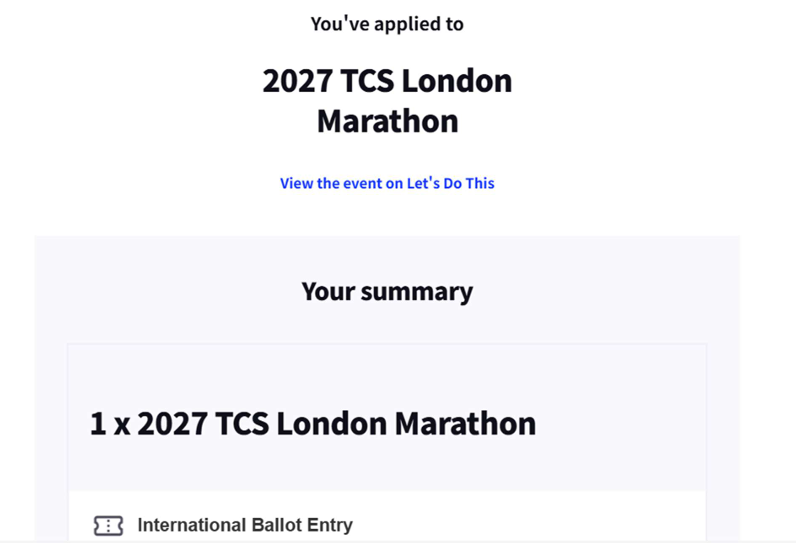Click the word "Entry" in the ticket row
This screenshot has height=543, width=796.
coord(331,525)
